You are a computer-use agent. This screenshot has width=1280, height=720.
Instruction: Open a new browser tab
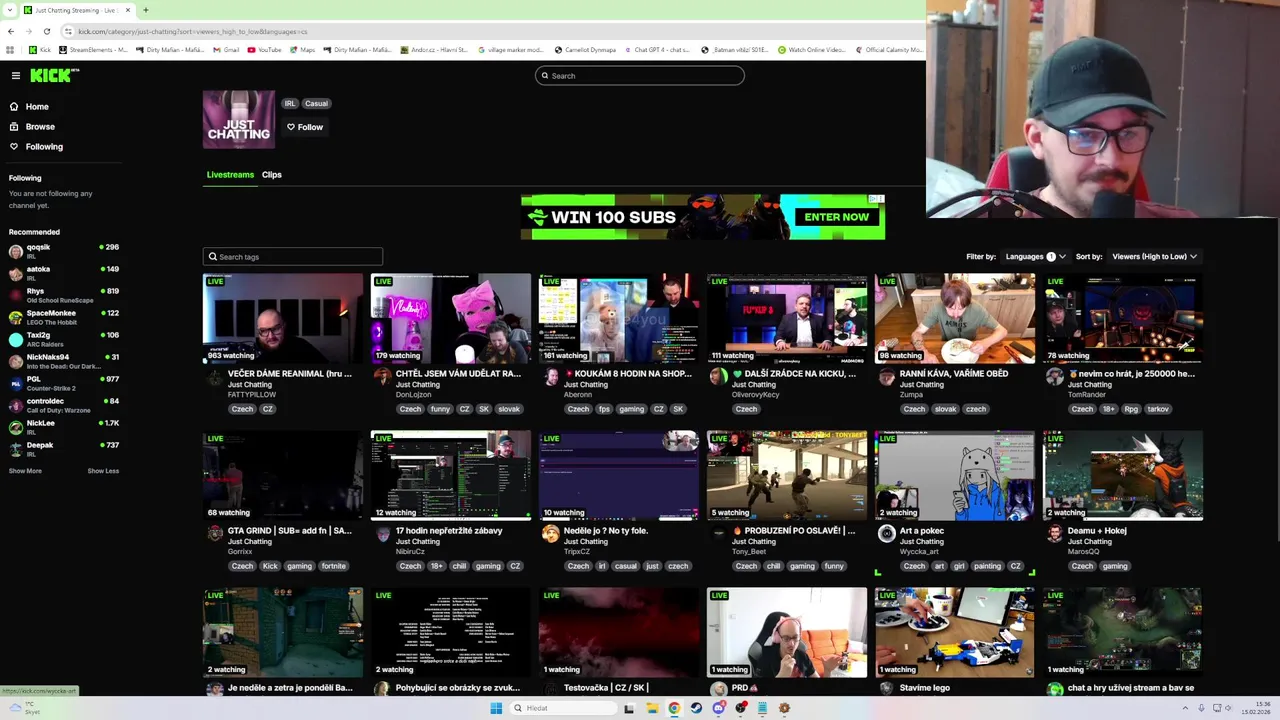pyautogui.click(x=145, y=10)
